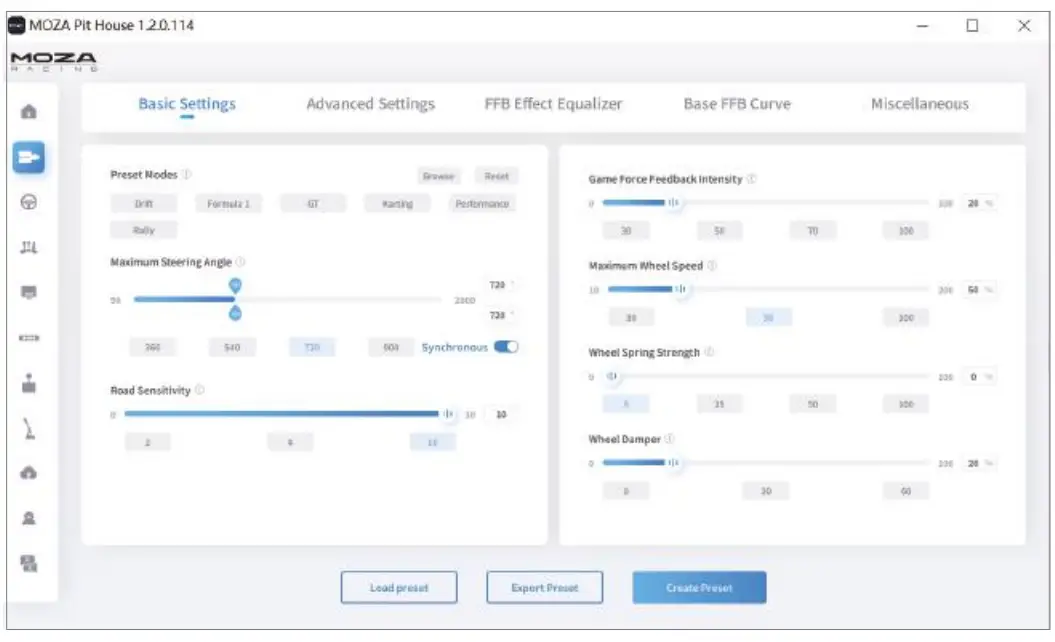Click the Wheel Spring Strength value field
Screen dimensions: 1055x642
978,377
